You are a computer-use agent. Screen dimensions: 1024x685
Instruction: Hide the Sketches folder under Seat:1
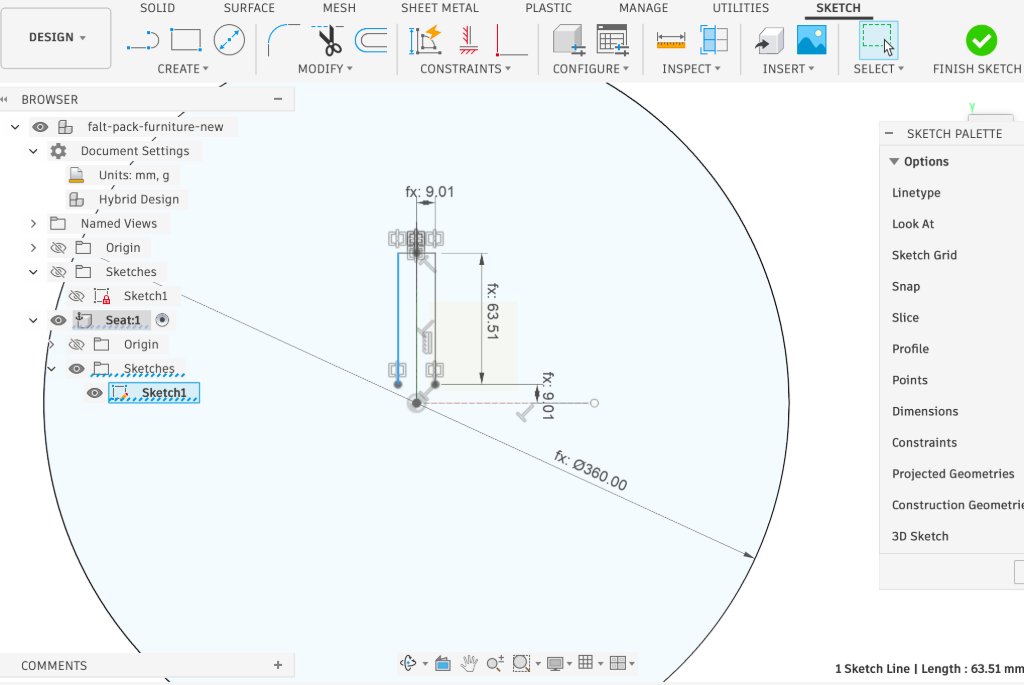pos(76,368)
